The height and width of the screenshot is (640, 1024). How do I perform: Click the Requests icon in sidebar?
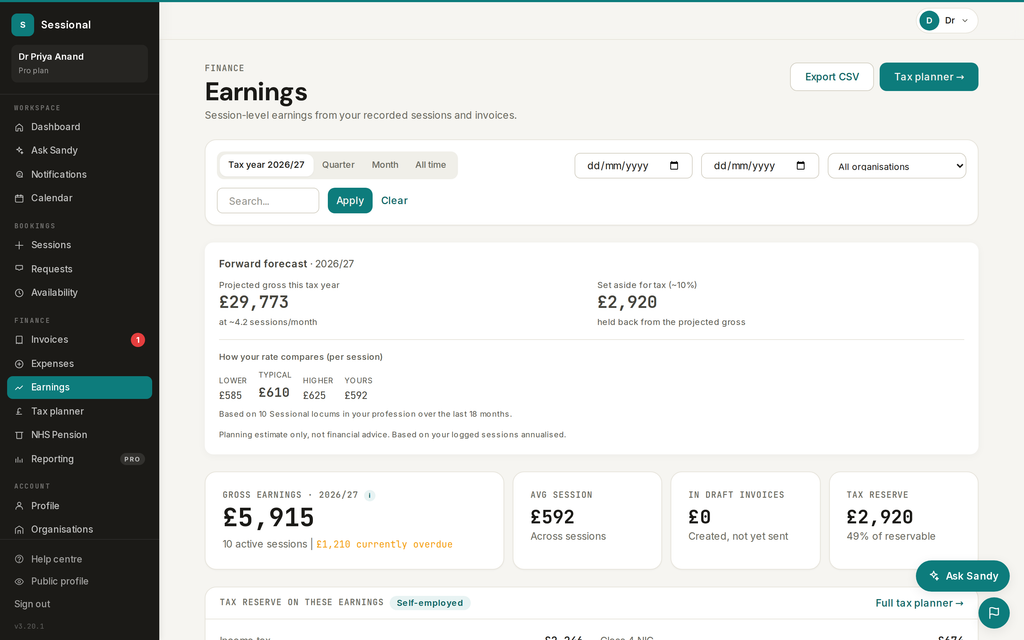pos(19,269)
